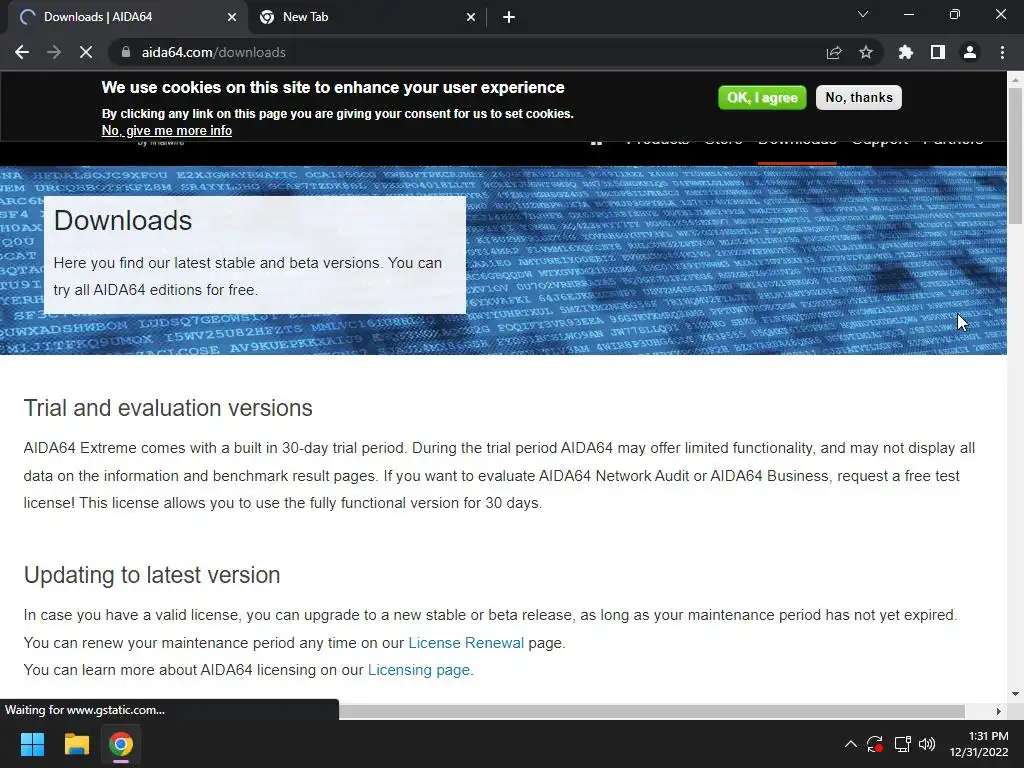Click the vertical scrollbar thumb
1024x768 pixels.
[x=1015, y=155]
